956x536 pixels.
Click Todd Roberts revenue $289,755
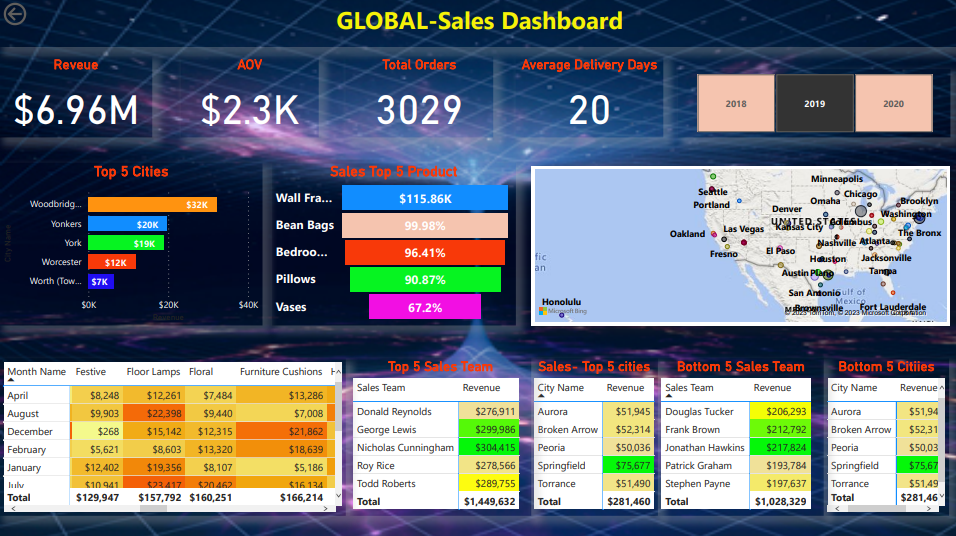click(x=489, y=484)
